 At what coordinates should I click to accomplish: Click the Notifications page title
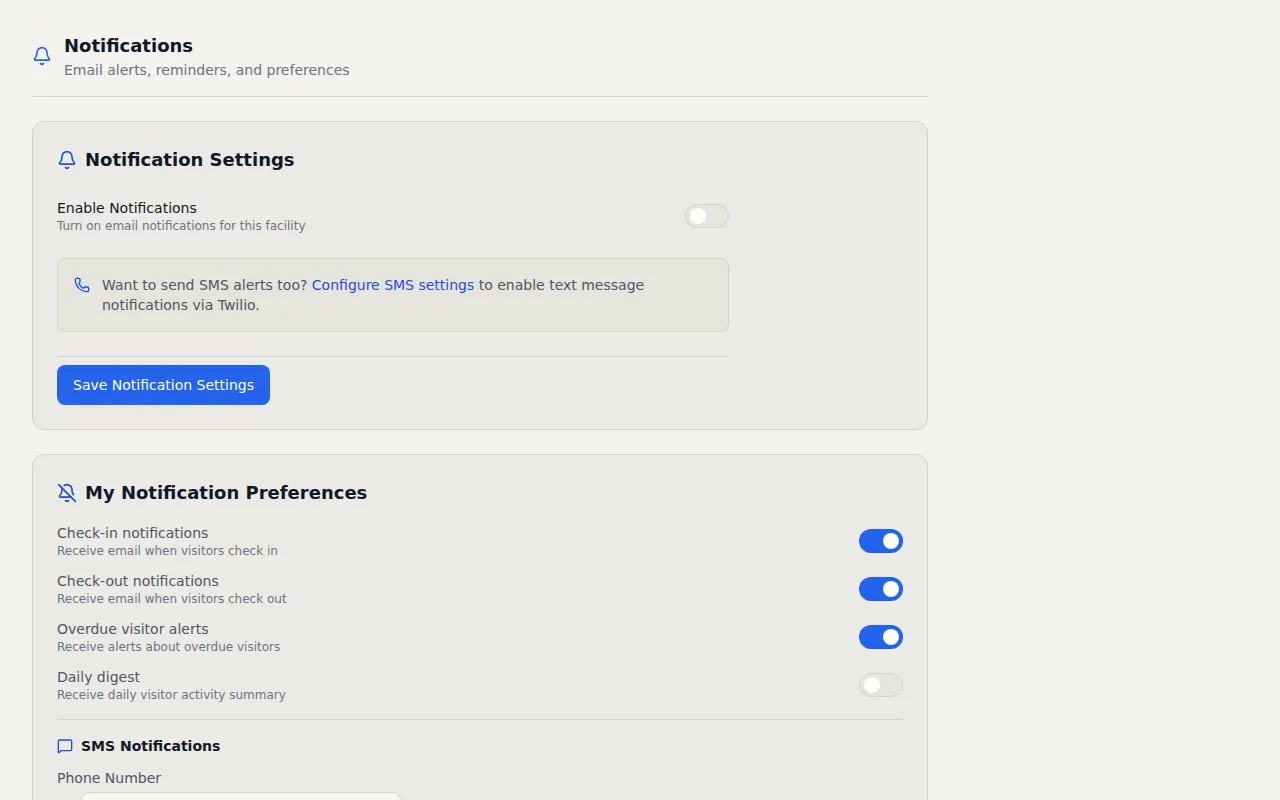click(128, 45)
